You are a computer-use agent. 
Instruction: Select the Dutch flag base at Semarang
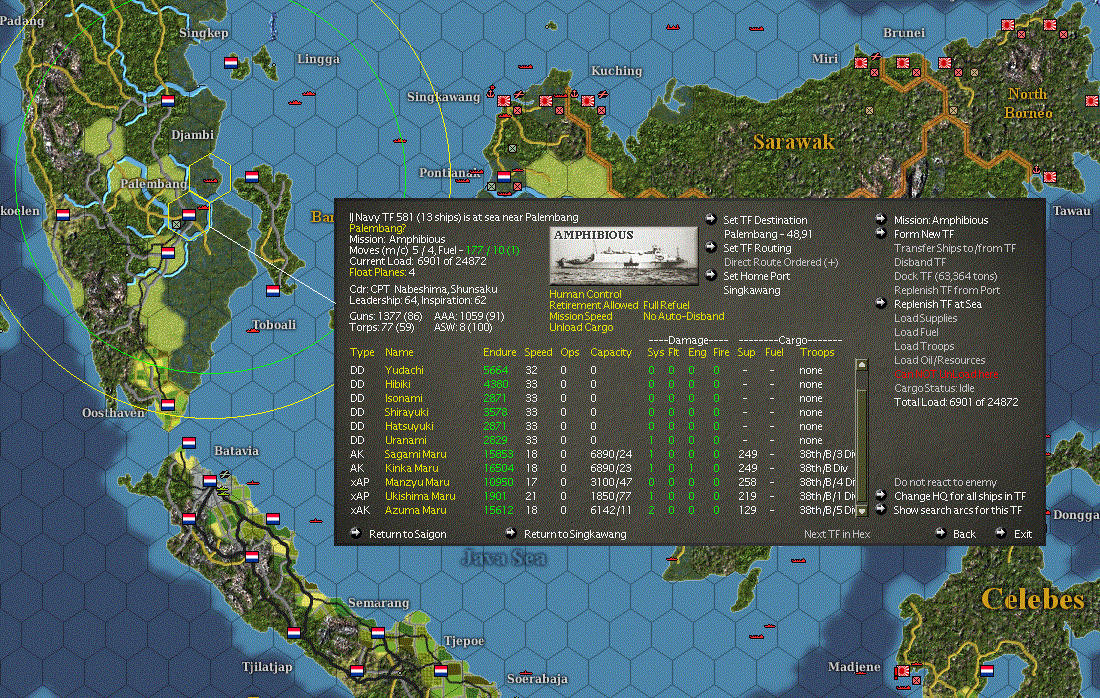378,632
